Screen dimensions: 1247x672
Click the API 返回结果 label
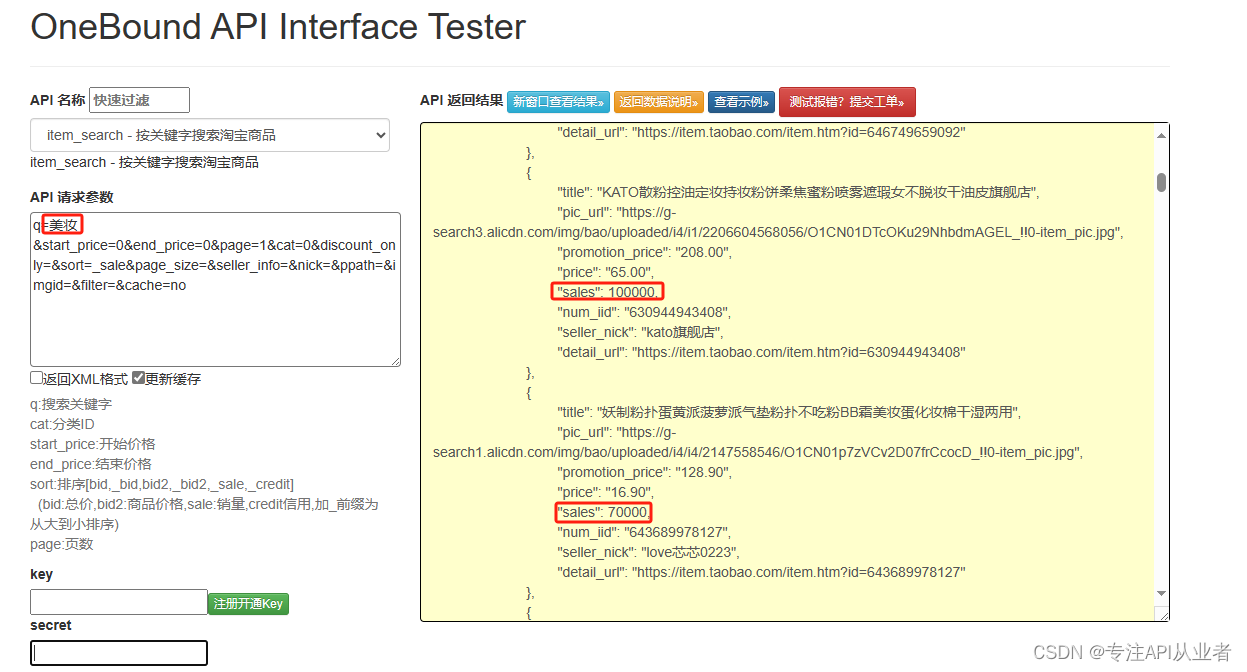coord(462,100)
